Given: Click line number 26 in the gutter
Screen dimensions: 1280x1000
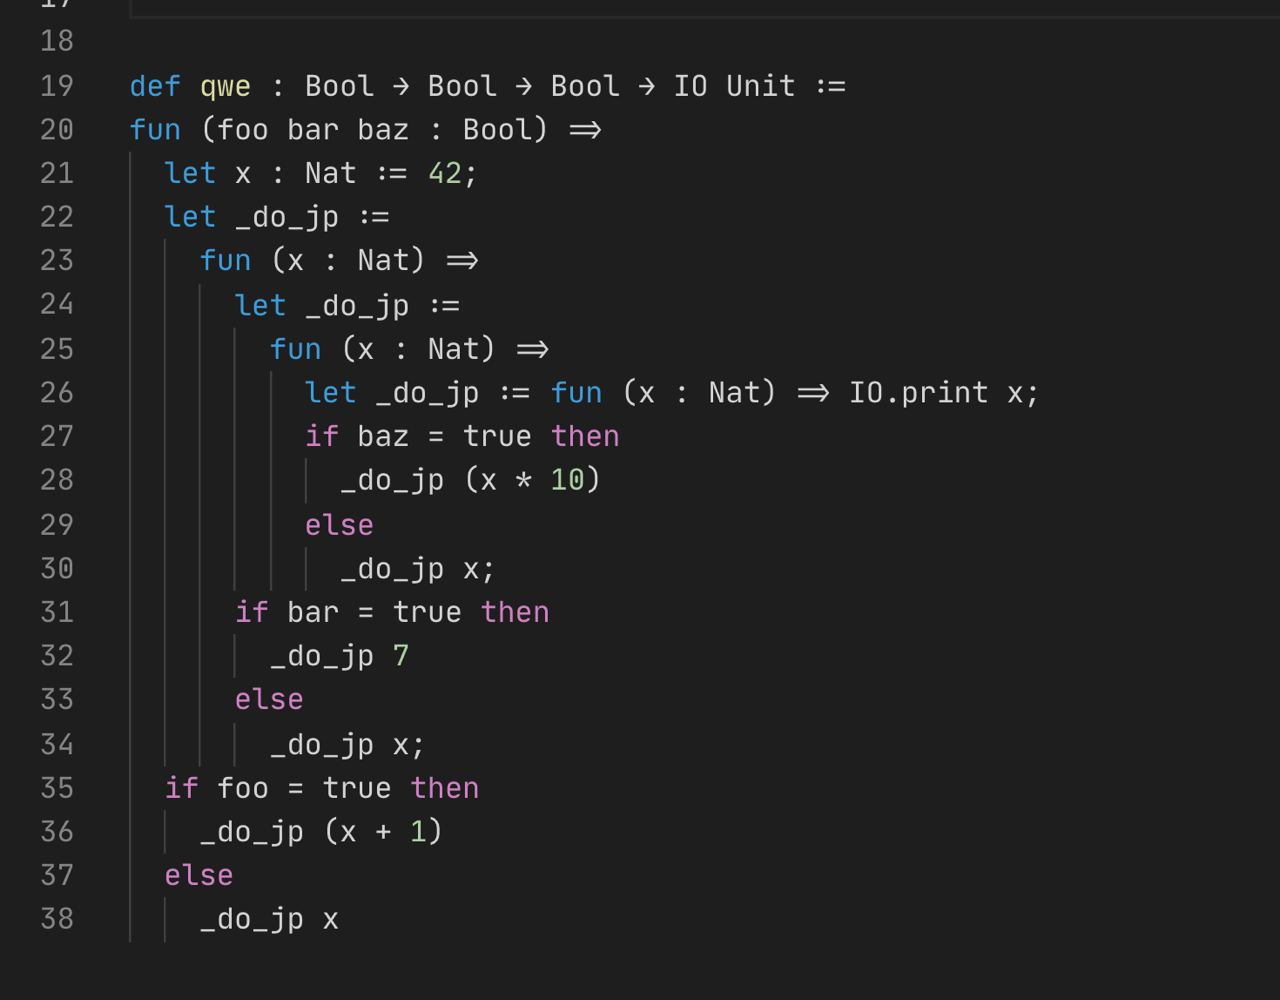Looking at the screenshot, I should [57, 393].
